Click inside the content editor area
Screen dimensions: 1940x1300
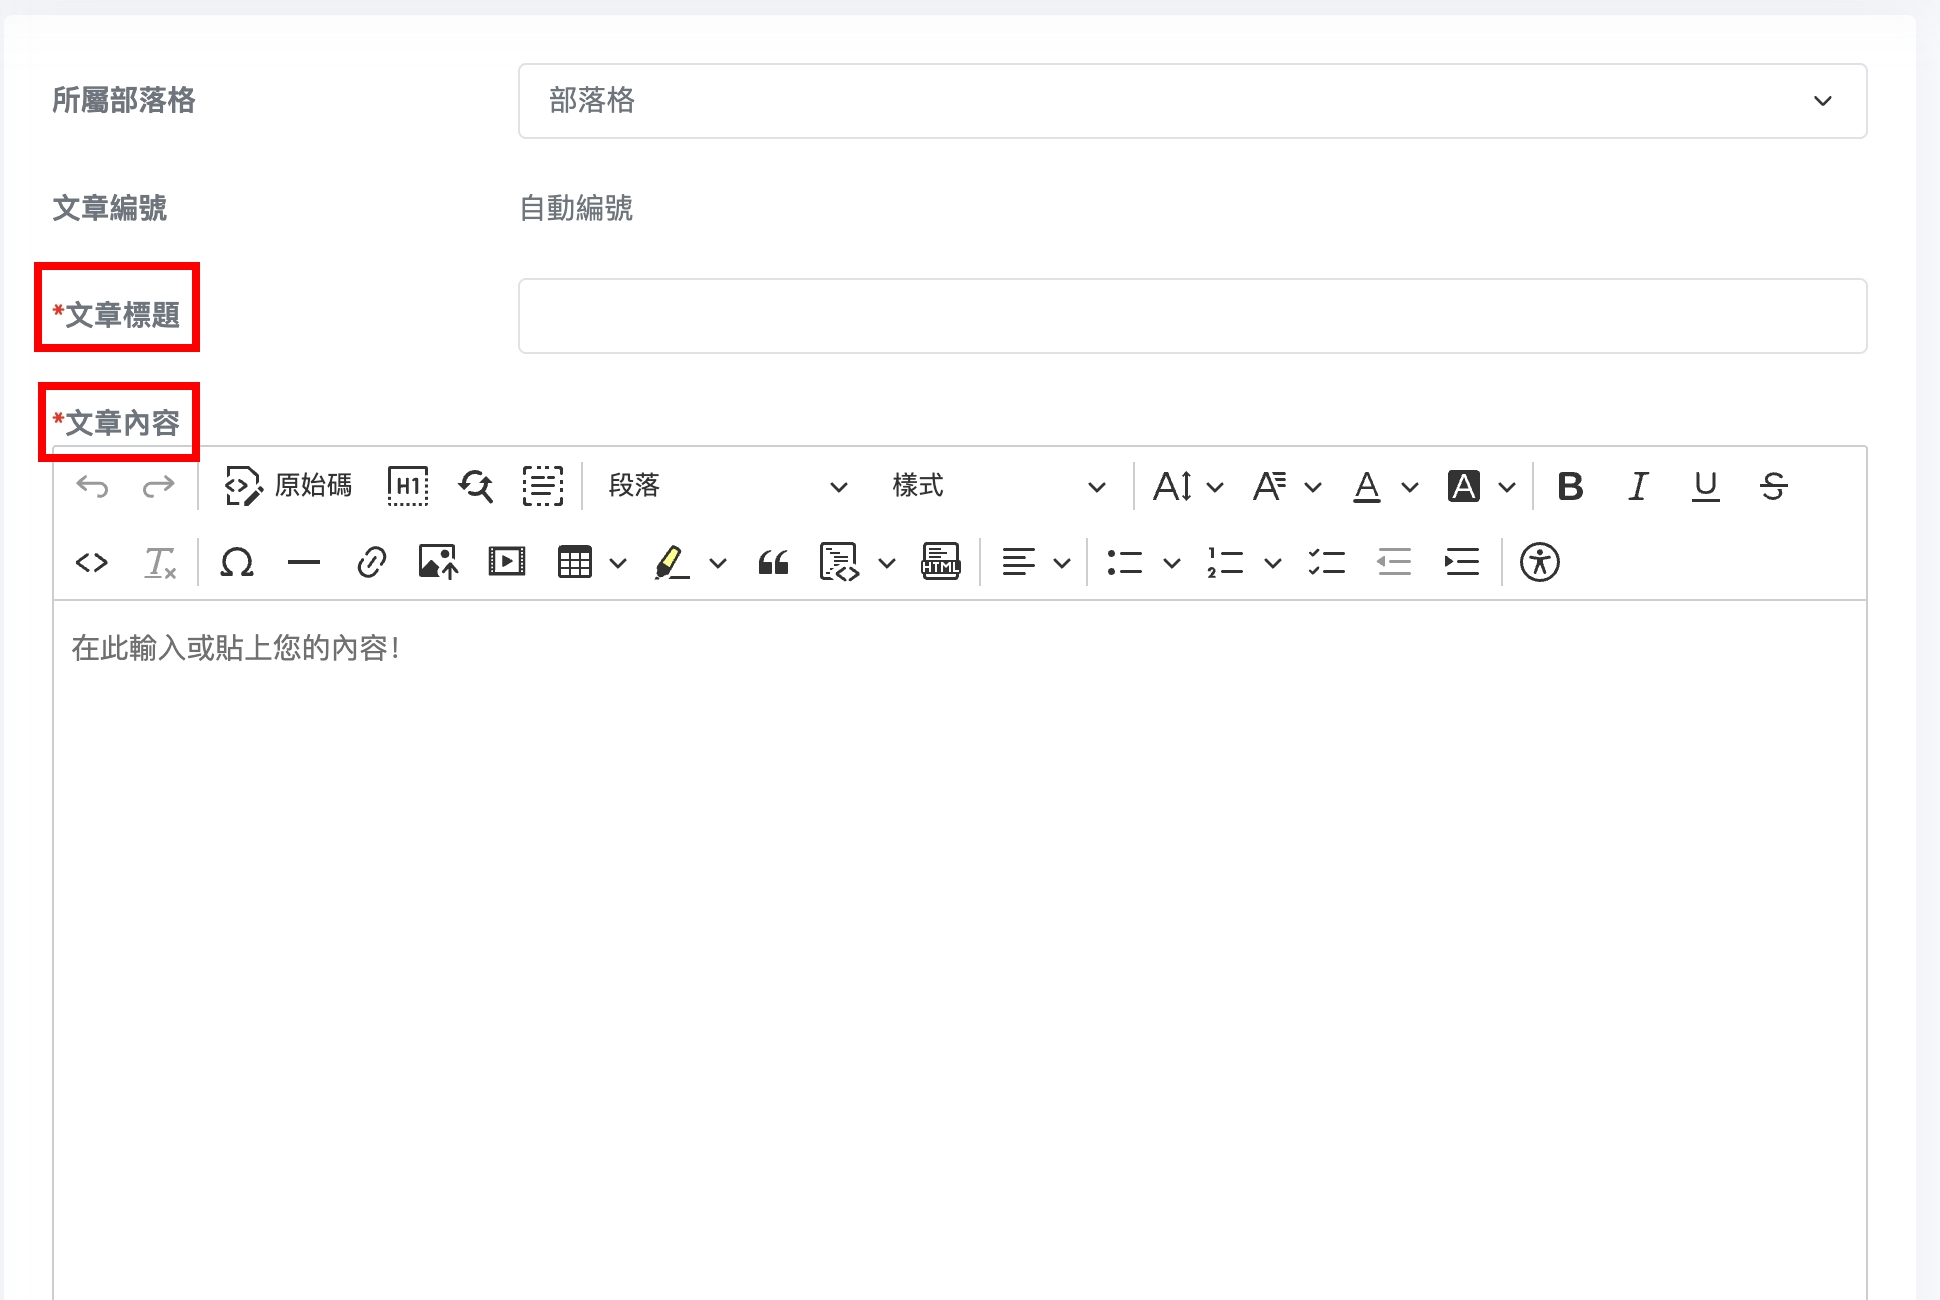(x=958, y=900)
